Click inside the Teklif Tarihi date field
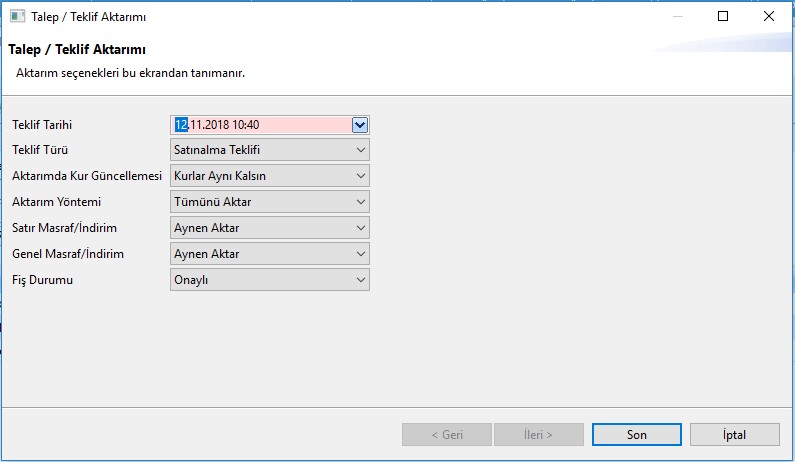The height and width of the screenshot is (462, 795). [260, 125]
